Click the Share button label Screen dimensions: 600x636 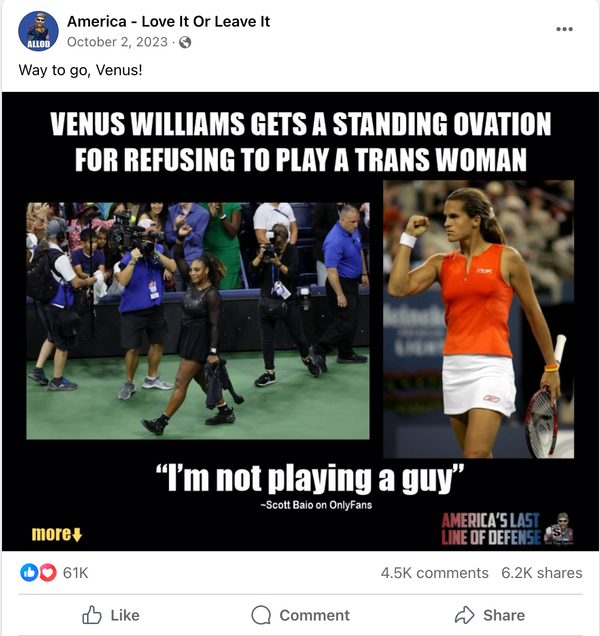pos(504,615)
